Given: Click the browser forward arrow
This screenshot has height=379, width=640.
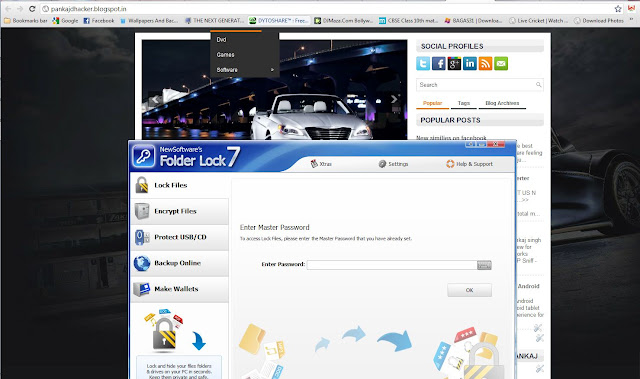Looking at the screenshot, I should pyautogui.click(x=20, y=9).
